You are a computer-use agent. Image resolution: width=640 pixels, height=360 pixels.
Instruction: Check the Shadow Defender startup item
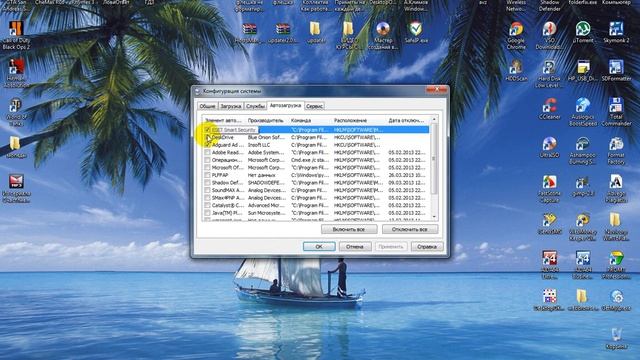207,182
